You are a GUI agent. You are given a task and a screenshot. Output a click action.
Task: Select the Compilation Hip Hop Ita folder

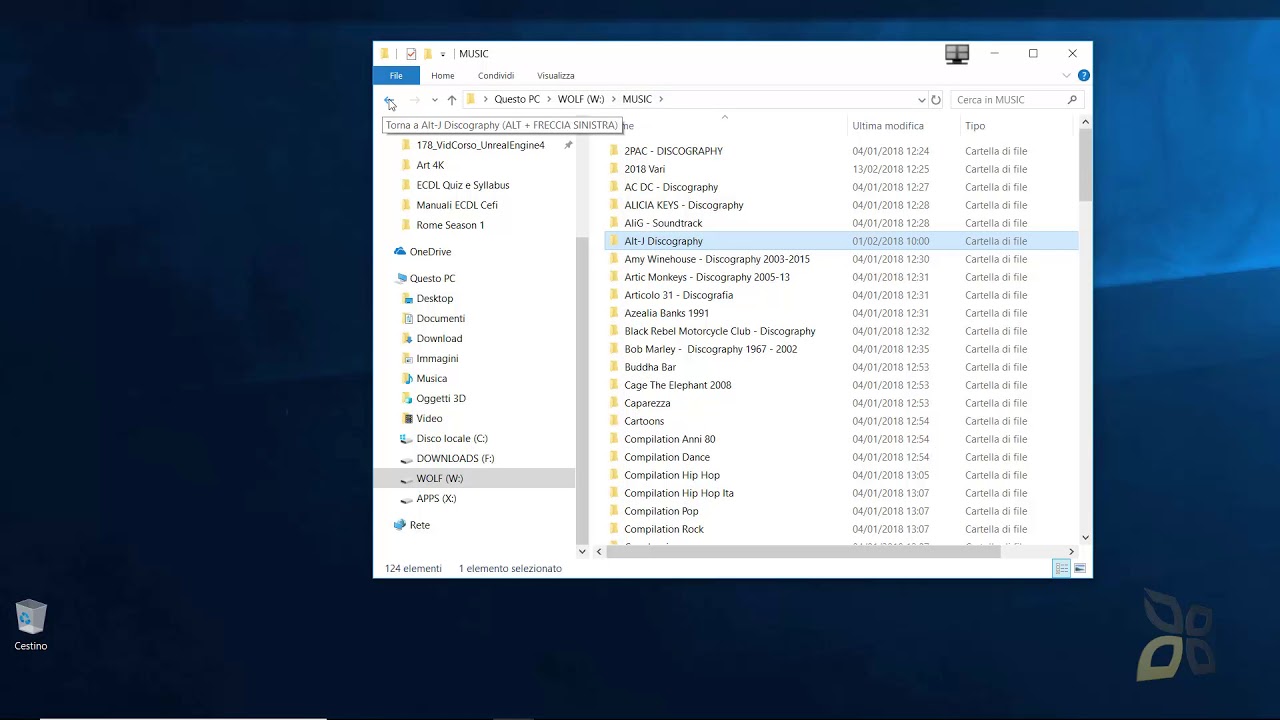pyautogui.click(x=679, y=493)
